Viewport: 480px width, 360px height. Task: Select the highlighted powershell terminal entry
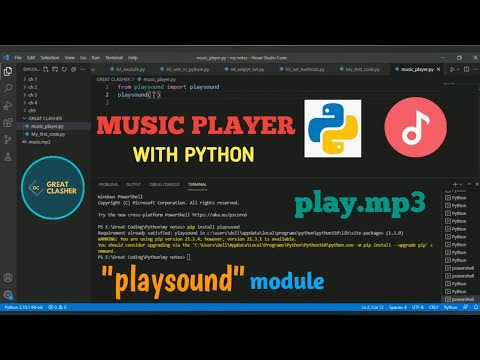(x=460, y=299)
